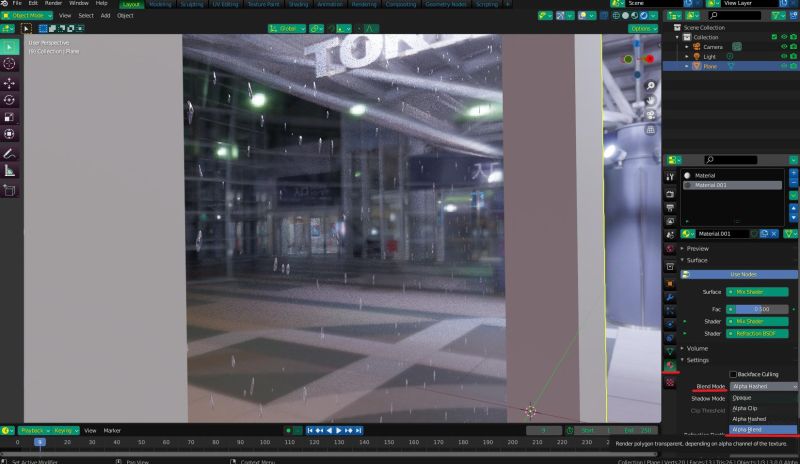This screenshot has height=464, width=800.
Task: Open the World properties tab
Action: 670,249
